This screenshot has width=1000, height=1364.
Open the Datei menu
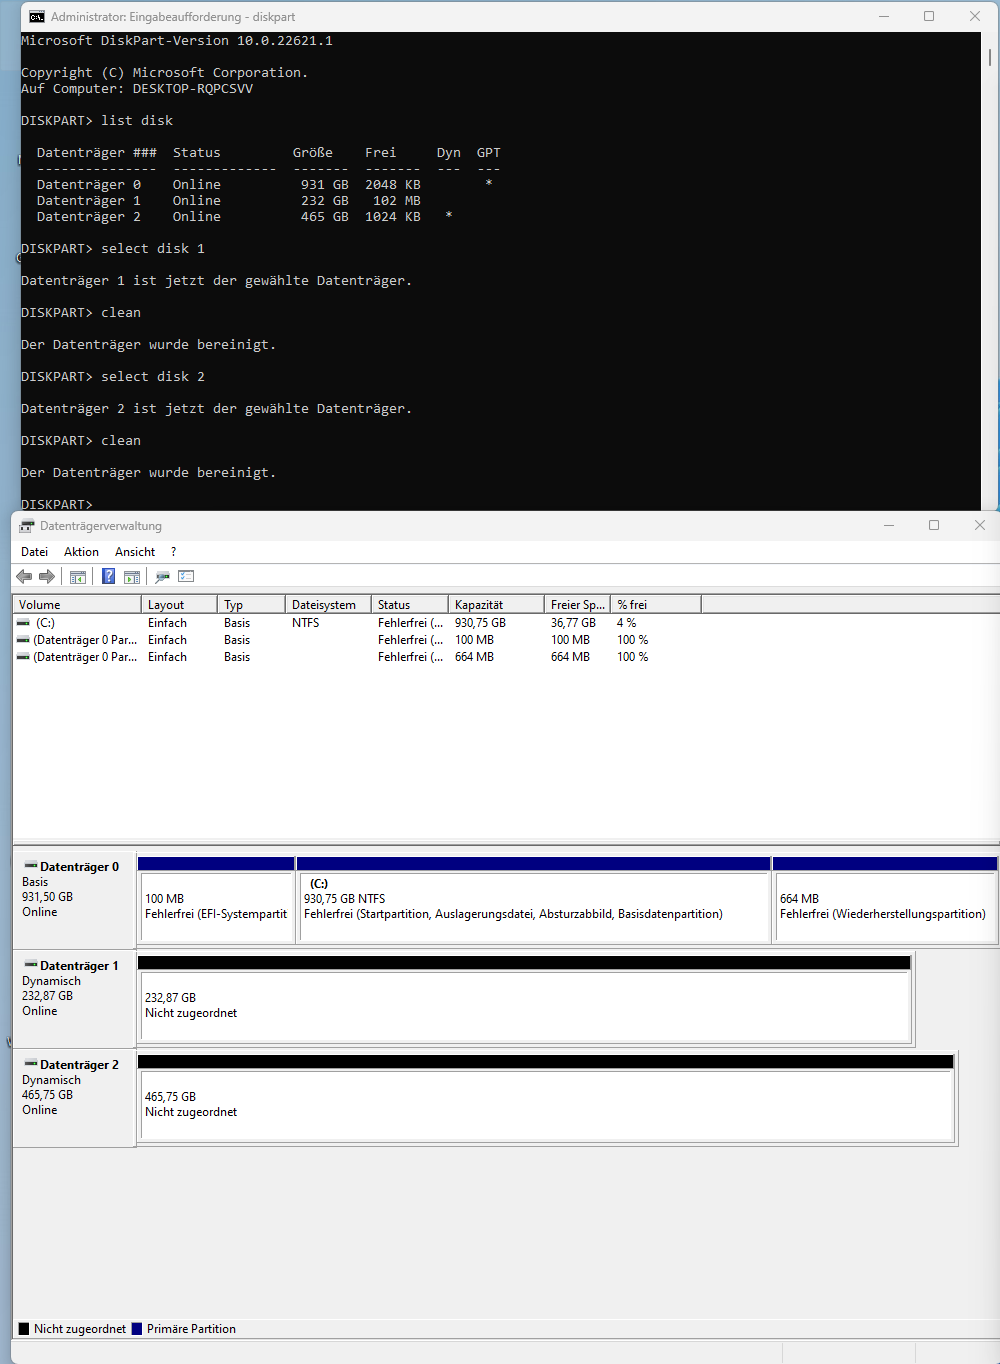[x=35, y=552]
